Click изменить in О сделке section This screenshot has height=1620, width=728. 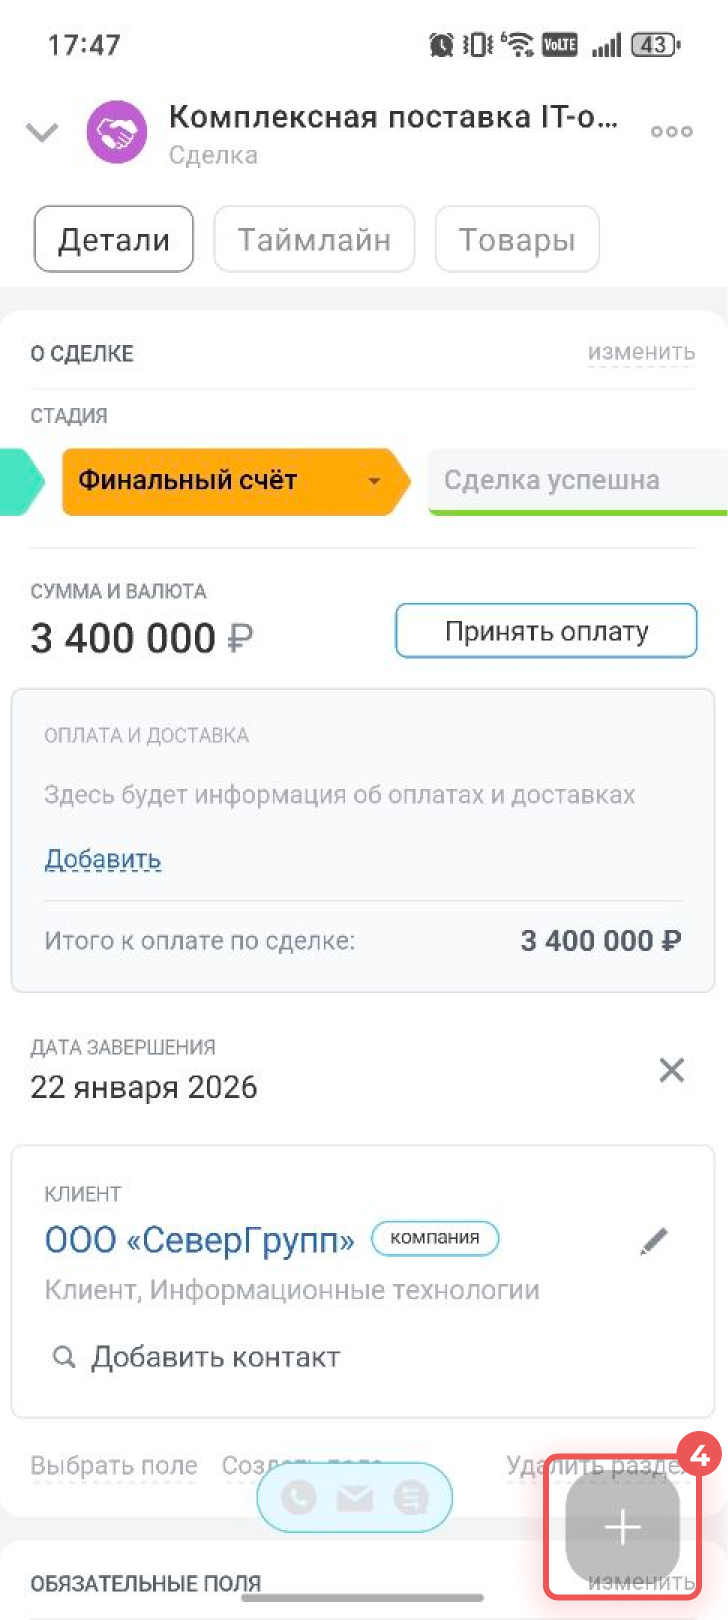[641, 352]
